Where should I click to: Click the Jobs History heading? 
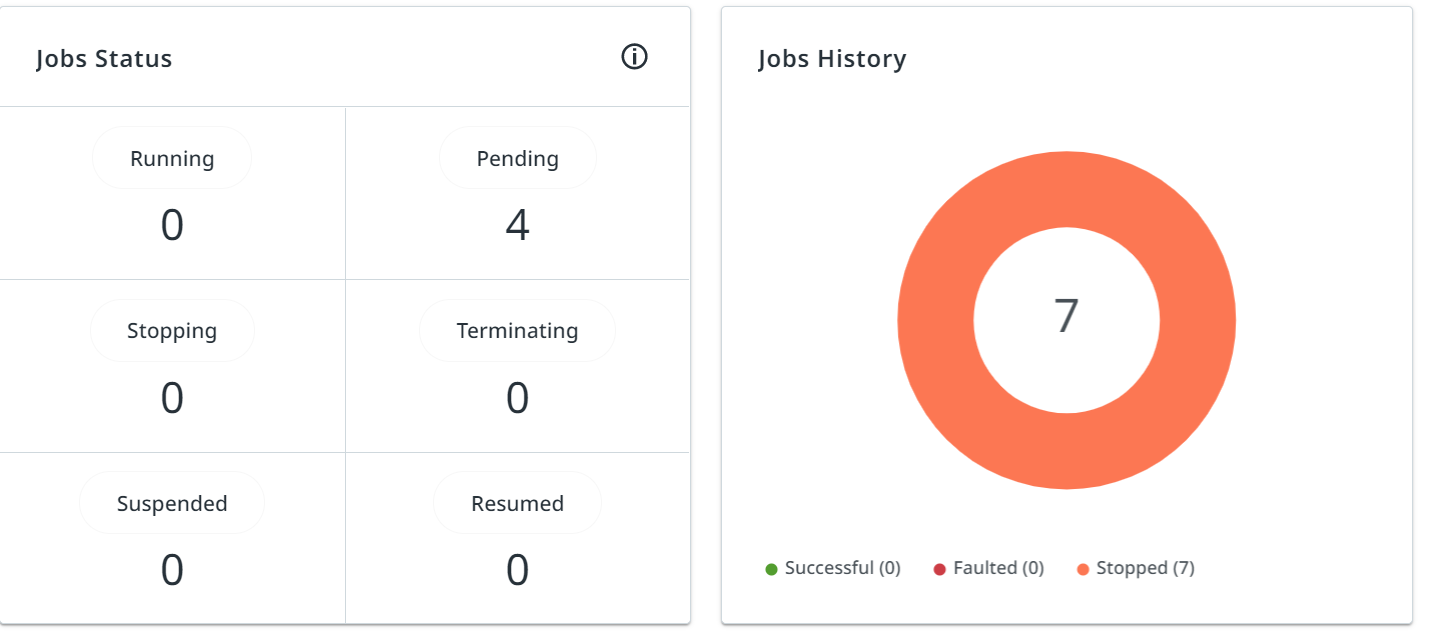click(x=832, y=59)
